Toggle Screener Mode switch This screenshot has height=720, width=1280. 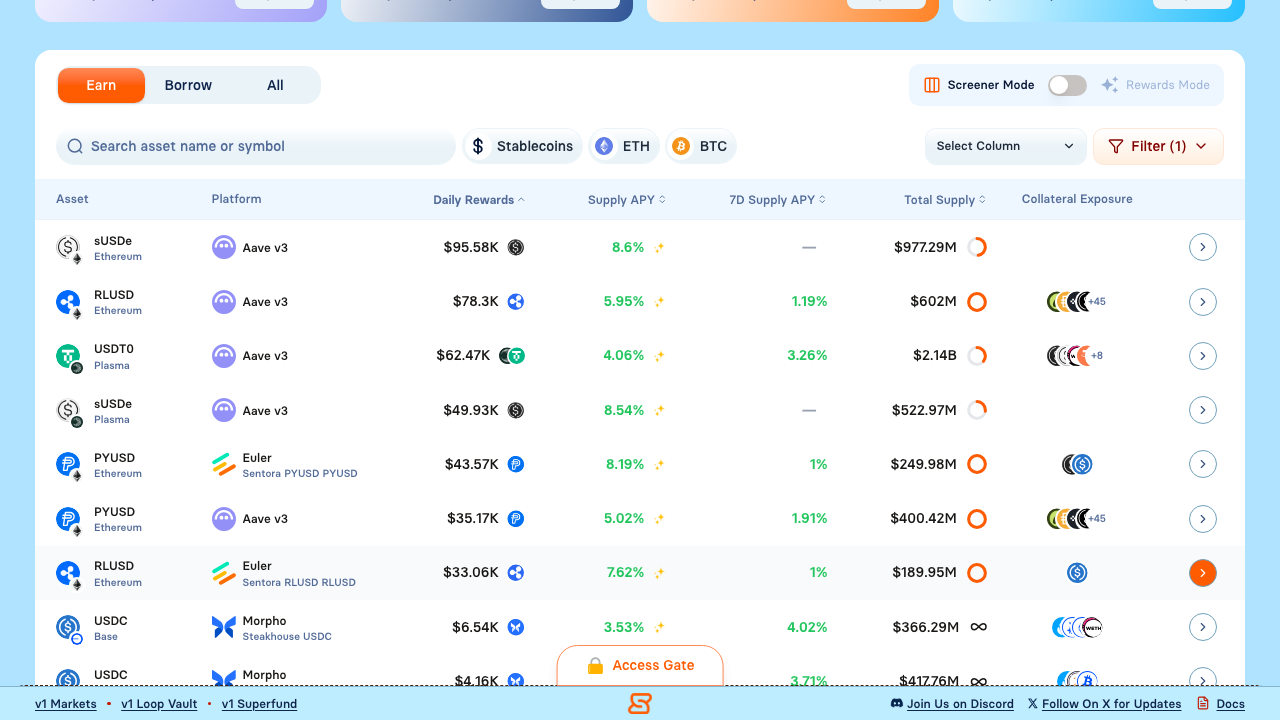[x=1067, y=86]
